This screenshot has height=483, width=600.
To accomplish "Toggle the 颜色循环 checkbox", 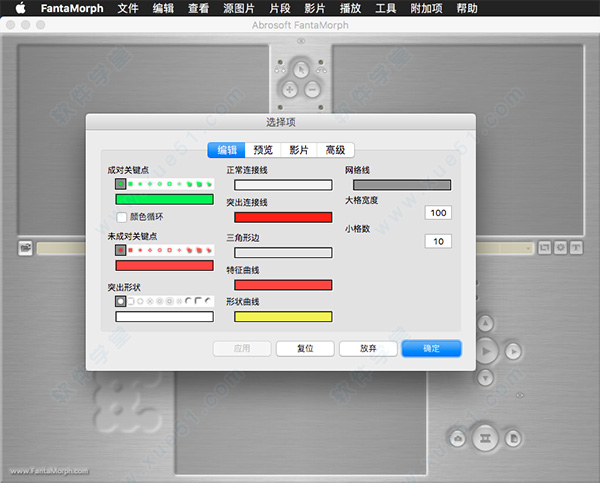I will pyautogui.click(x=121, y=217).
